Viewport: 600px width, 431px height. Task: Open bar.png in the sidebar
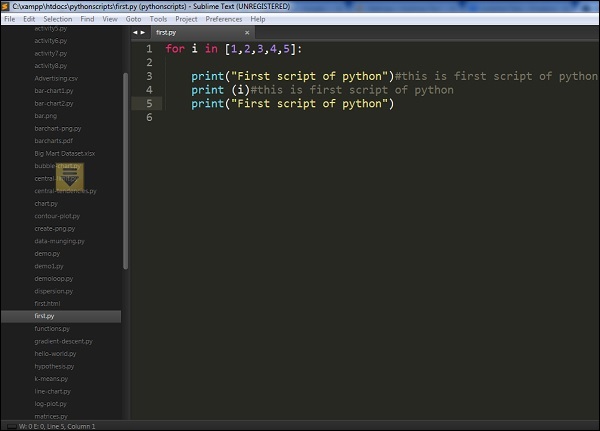pyautogui.click(x=46, y=116)
